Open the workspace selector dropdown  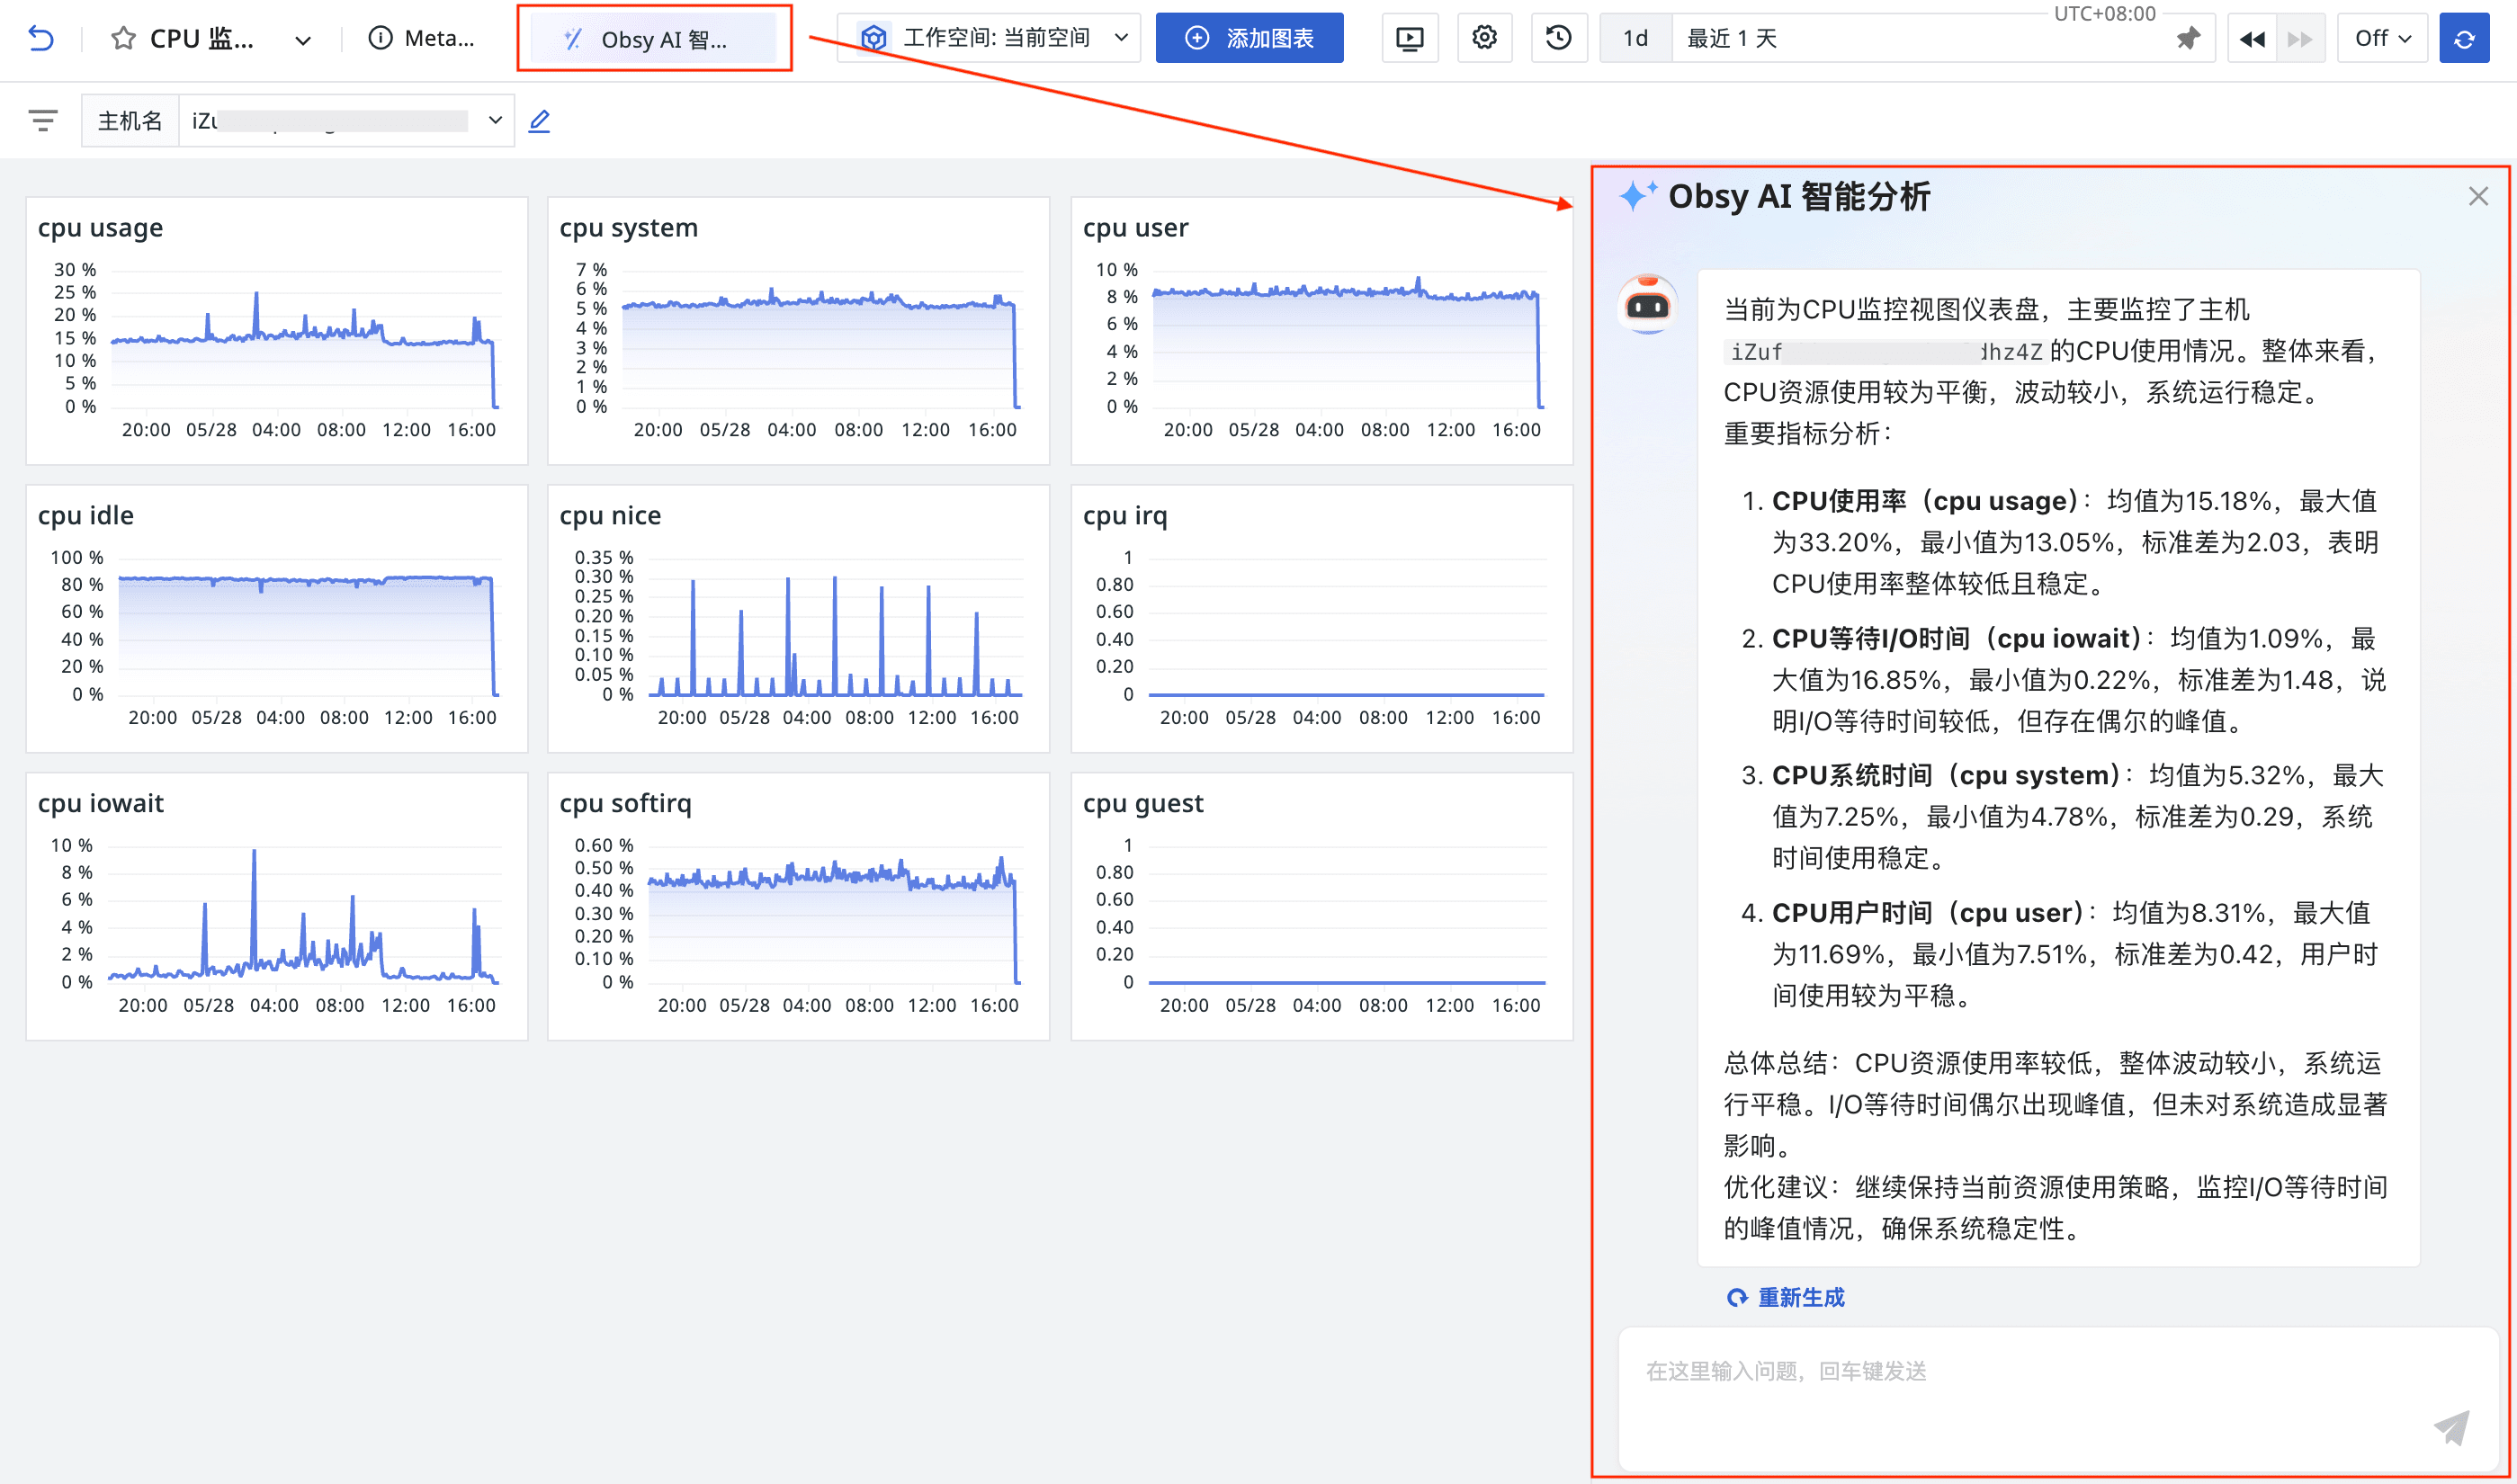pyautogui.click(x=988, y=38)
